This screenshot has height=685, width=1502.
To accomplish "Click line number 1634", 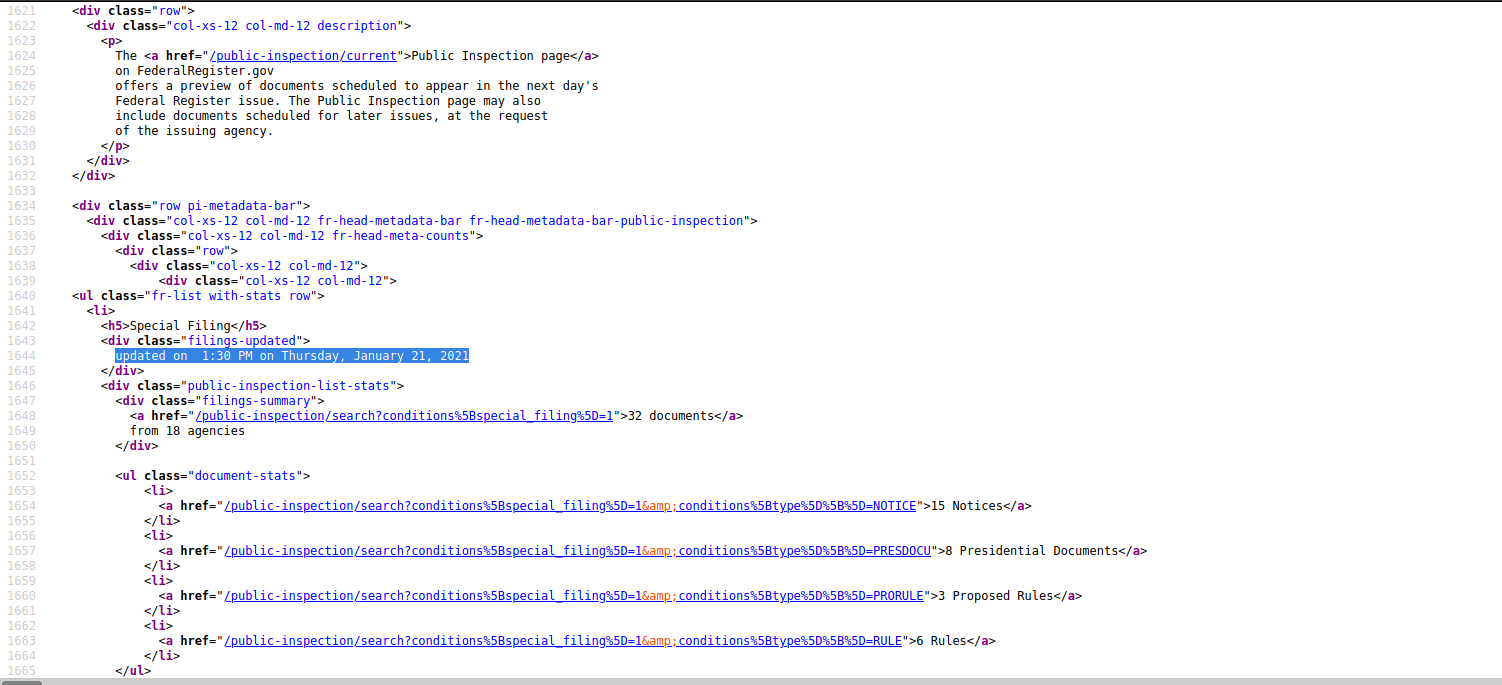I will click(x=21, y=206).
